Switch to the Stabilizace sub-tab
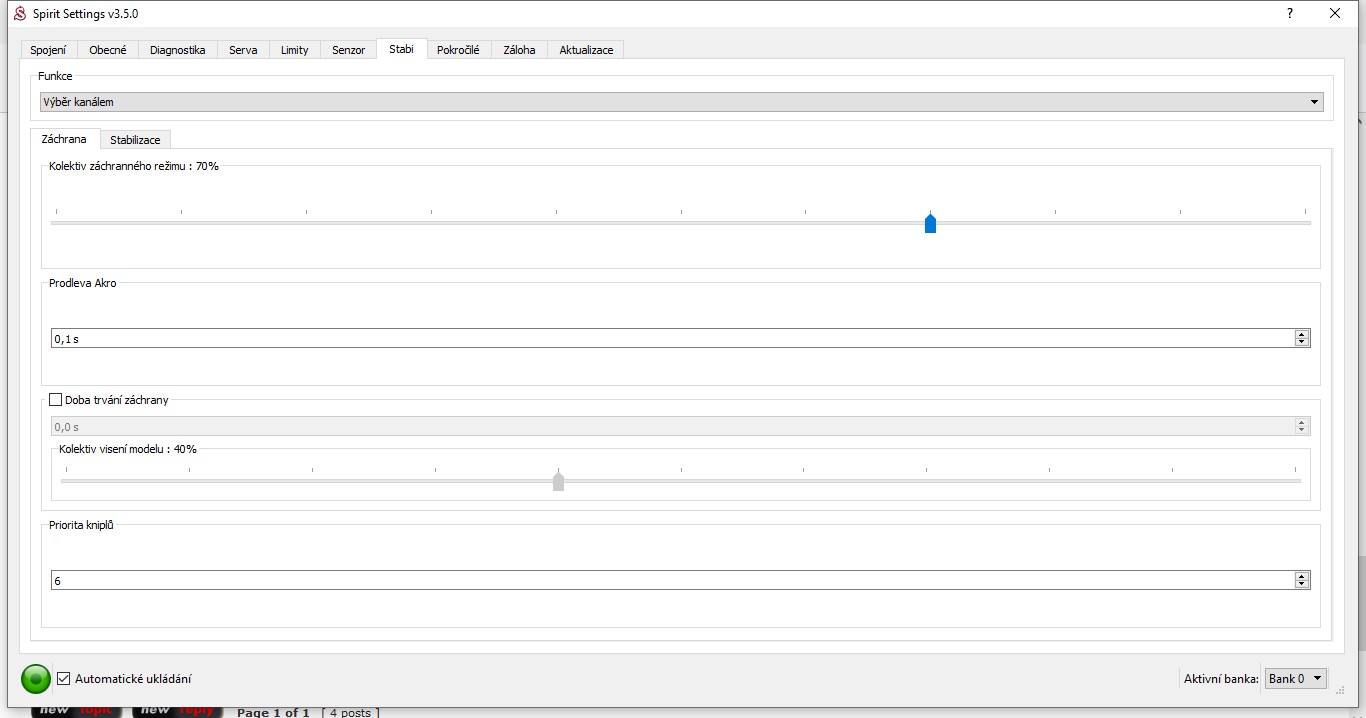 coord(135,140)
